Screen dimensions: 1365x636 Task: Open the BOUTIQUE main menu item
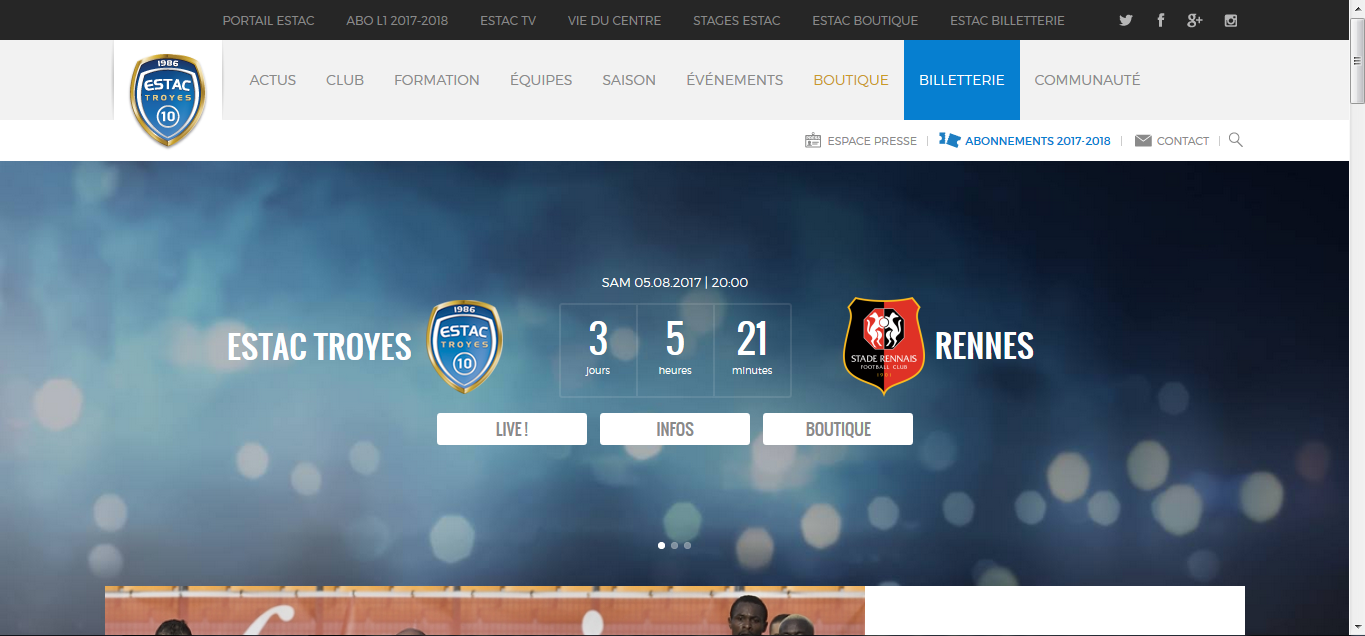tap(851, 80)
